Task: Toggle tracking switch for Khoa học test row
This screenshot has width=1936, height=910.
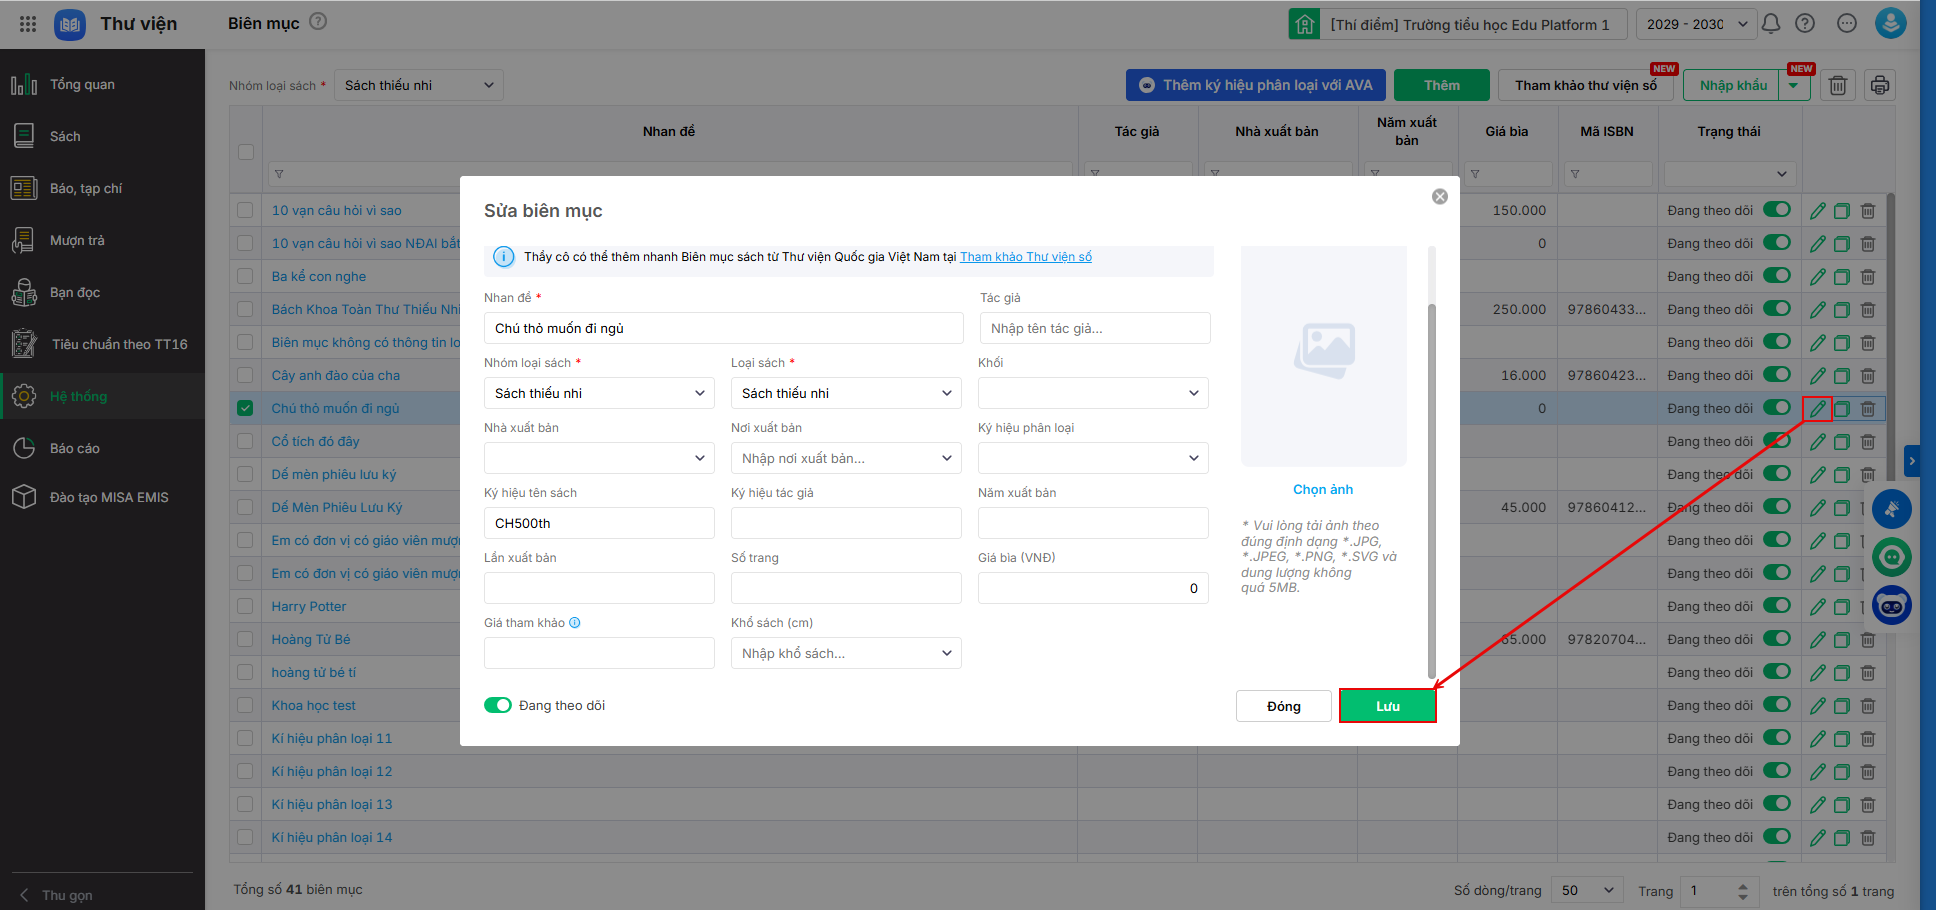Action: click(x=1777, y=704)
